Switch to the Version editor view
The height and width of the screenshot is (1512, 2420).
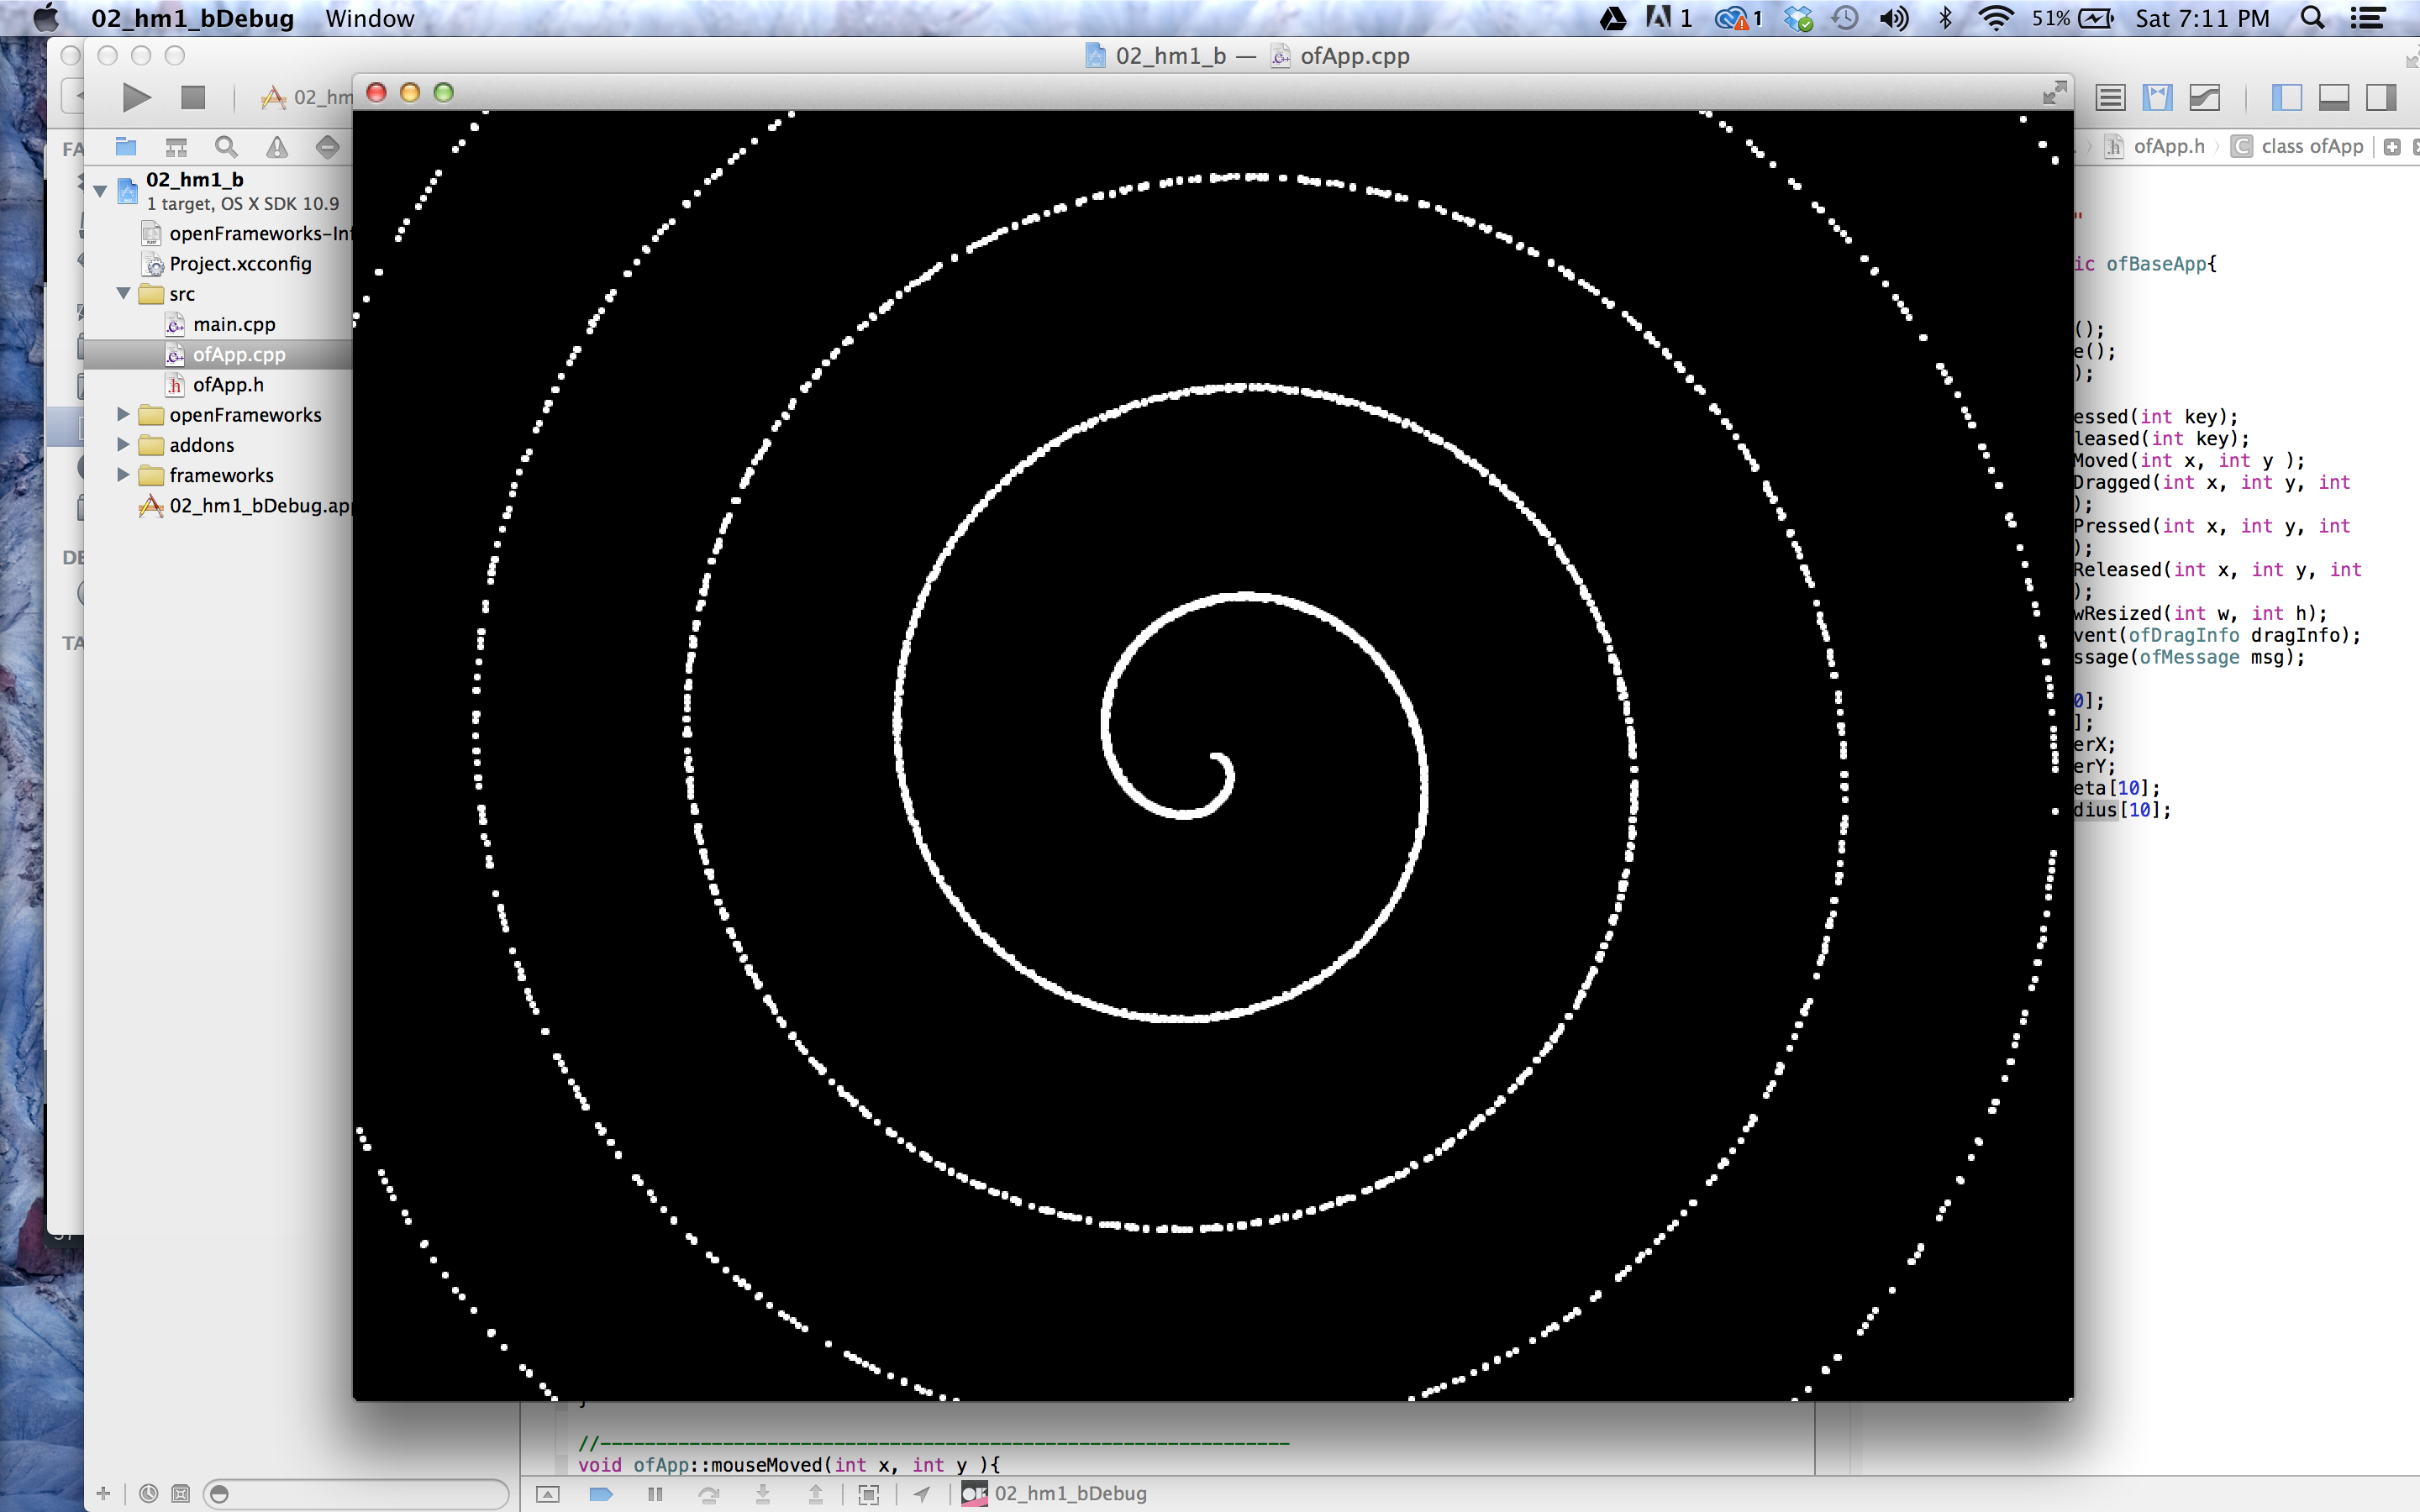coord(2204,97)
